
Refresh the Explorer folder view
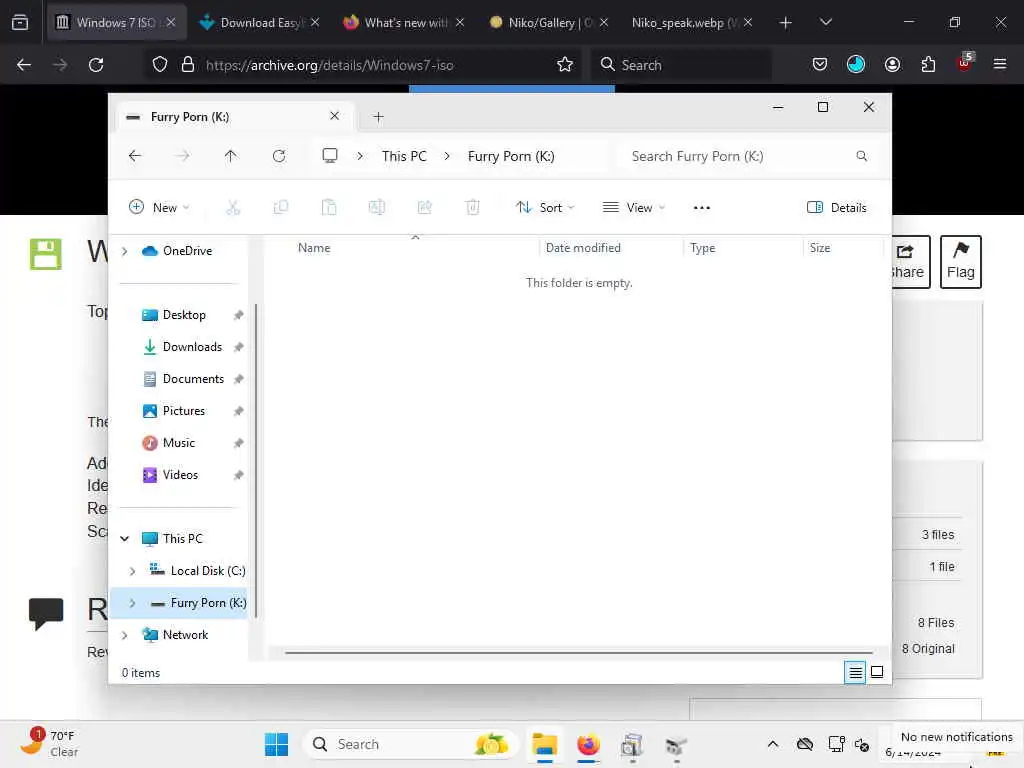click(x=279, y=156)
